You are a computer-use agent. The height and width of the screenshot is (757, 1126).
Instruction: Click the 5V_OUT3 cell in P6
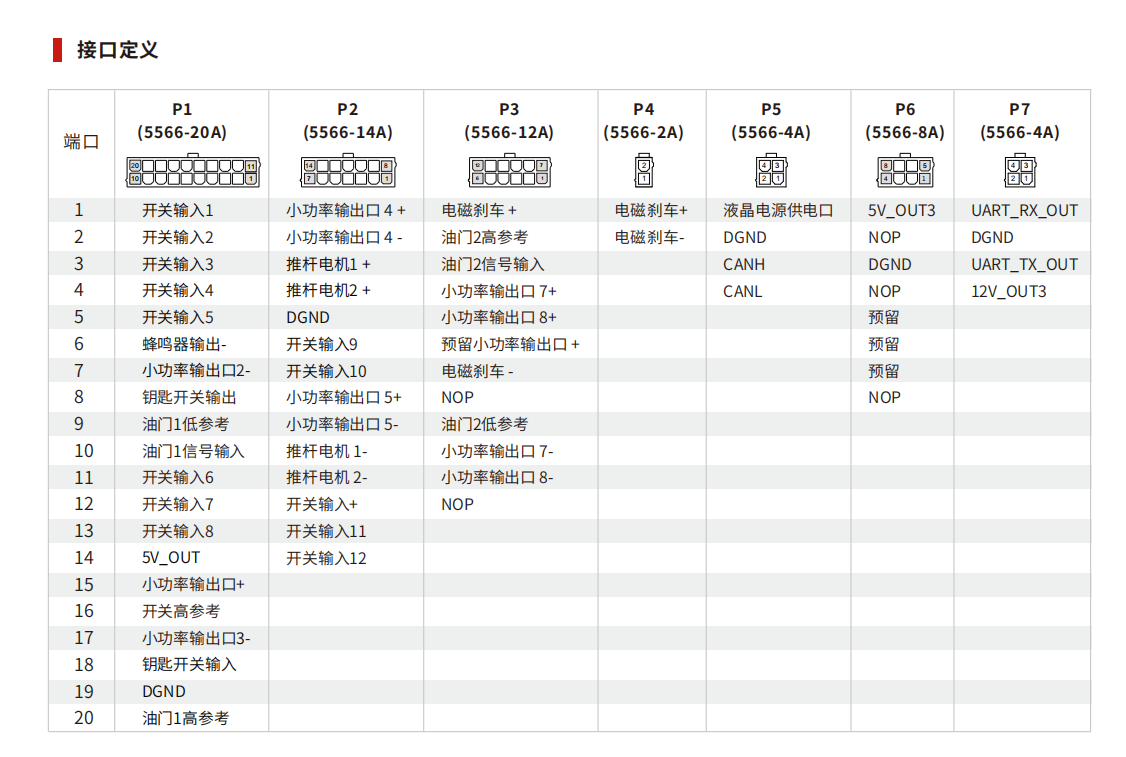(901, 211)
